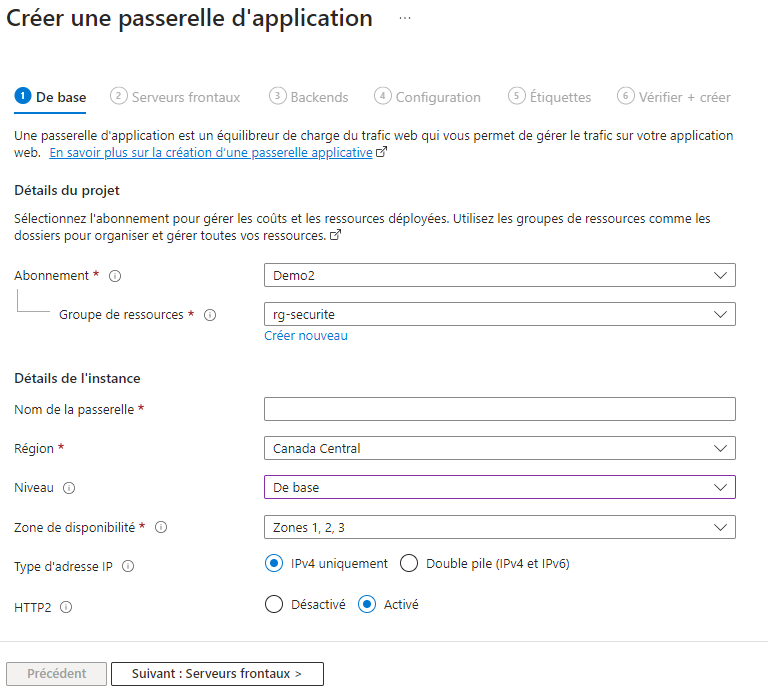This screenshot has width=768, height=694.
Task: Click info icon beside Groupe de ressources
Action: 210,315
